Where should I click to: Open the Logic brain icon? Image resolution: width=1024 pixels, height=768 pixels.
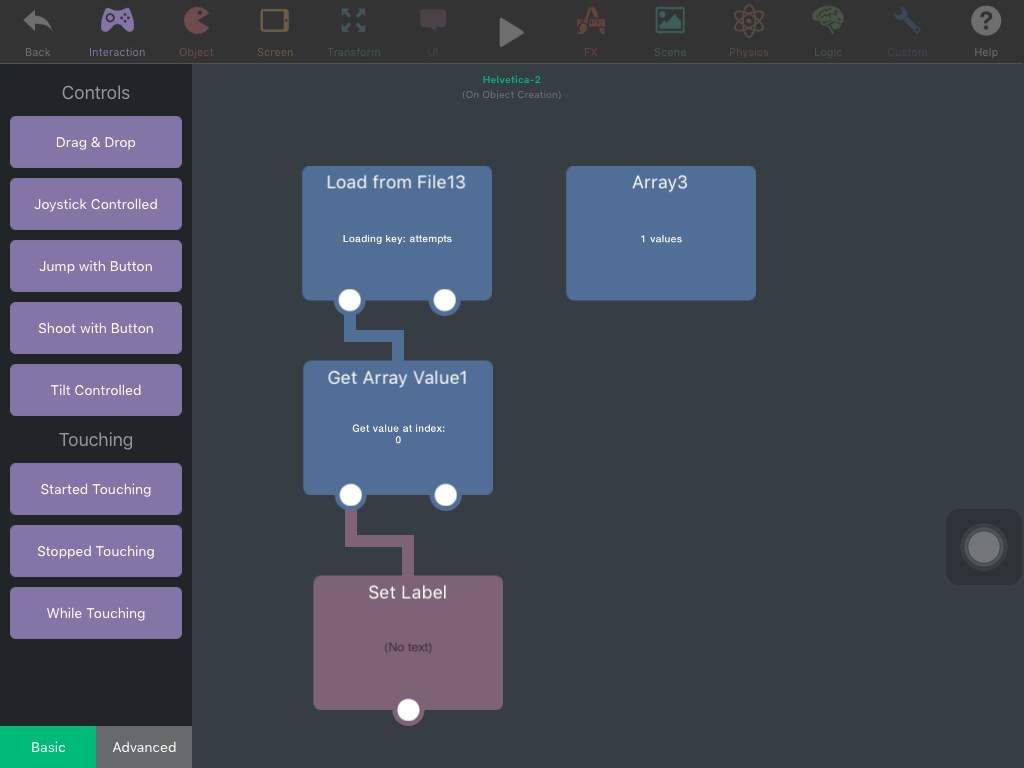click(x=827, y=22)
